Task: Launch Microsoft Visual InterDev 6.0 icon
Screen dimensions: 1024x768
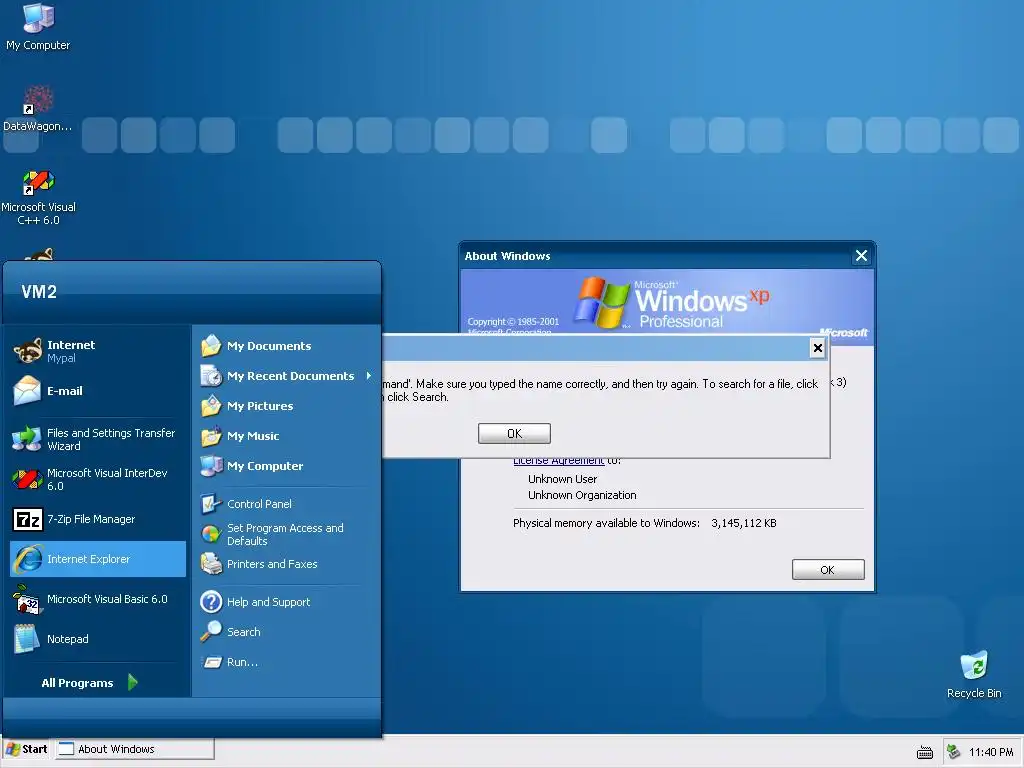Action: click(27, 479)
